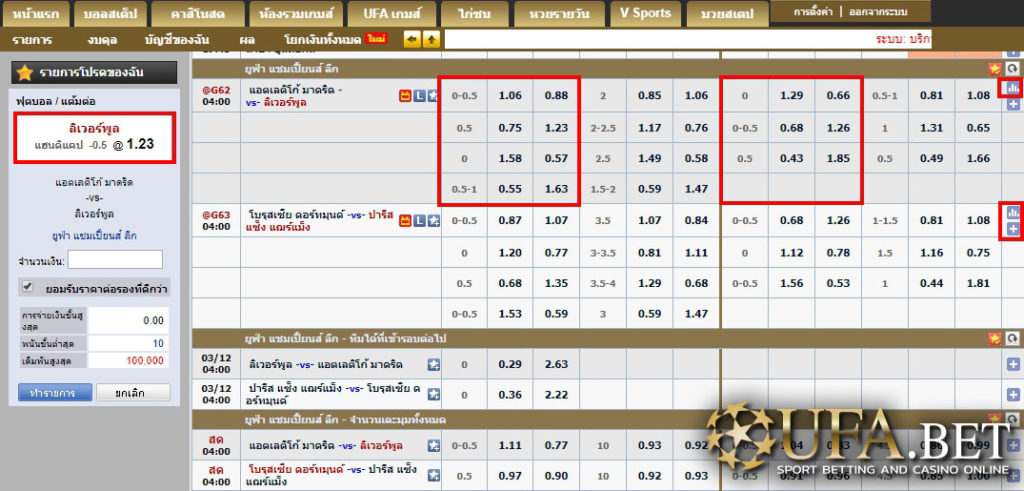The width and height of the screenshot is (1024, 491).
Task: Open the V Sports tab
Action: 645,13
